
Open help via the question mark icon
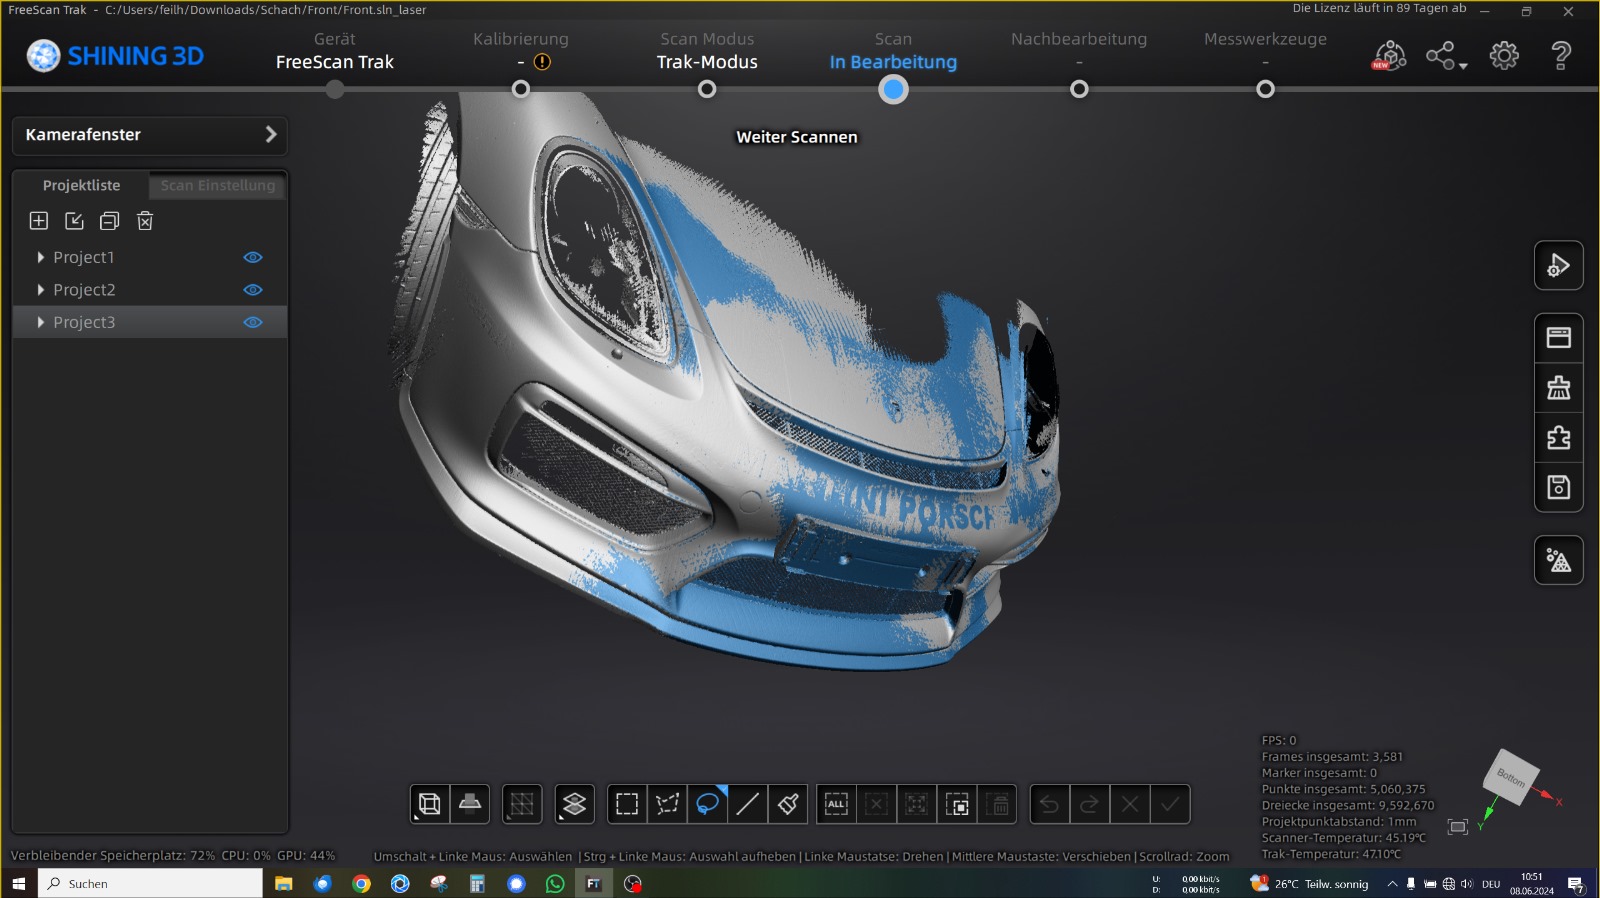[x=1561, y=56]
